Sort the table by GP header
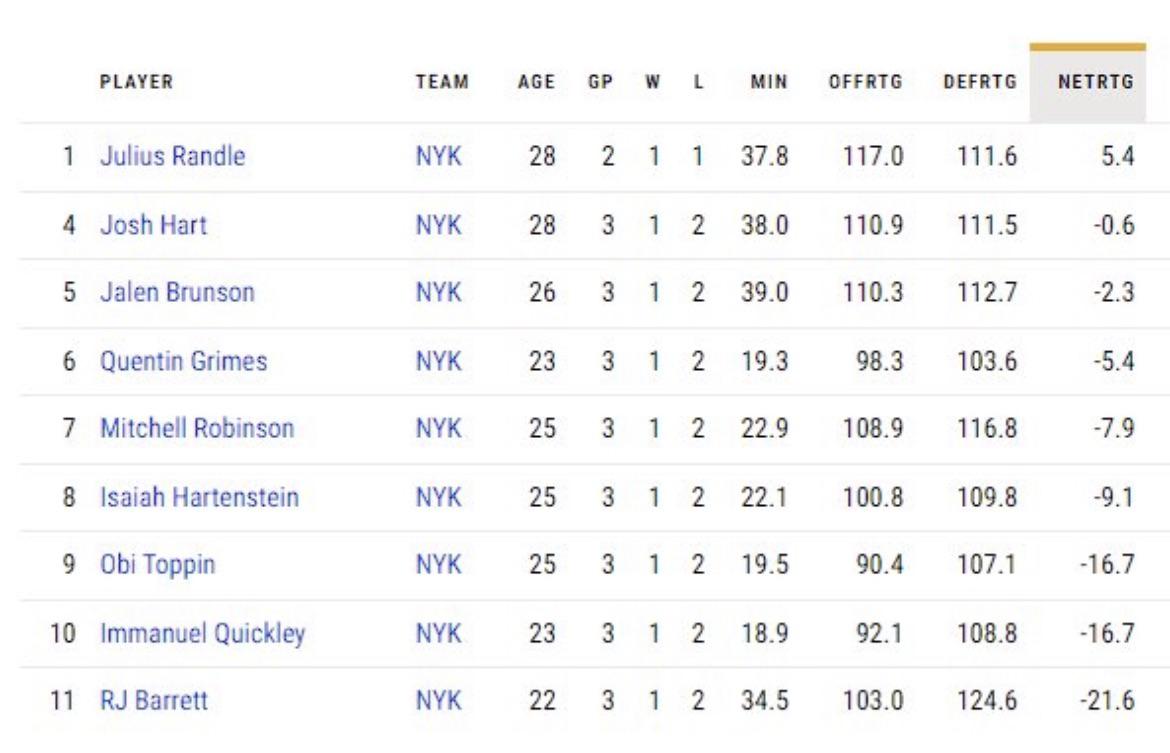This screenshot has width=1170, height=753. click(600, 84)
